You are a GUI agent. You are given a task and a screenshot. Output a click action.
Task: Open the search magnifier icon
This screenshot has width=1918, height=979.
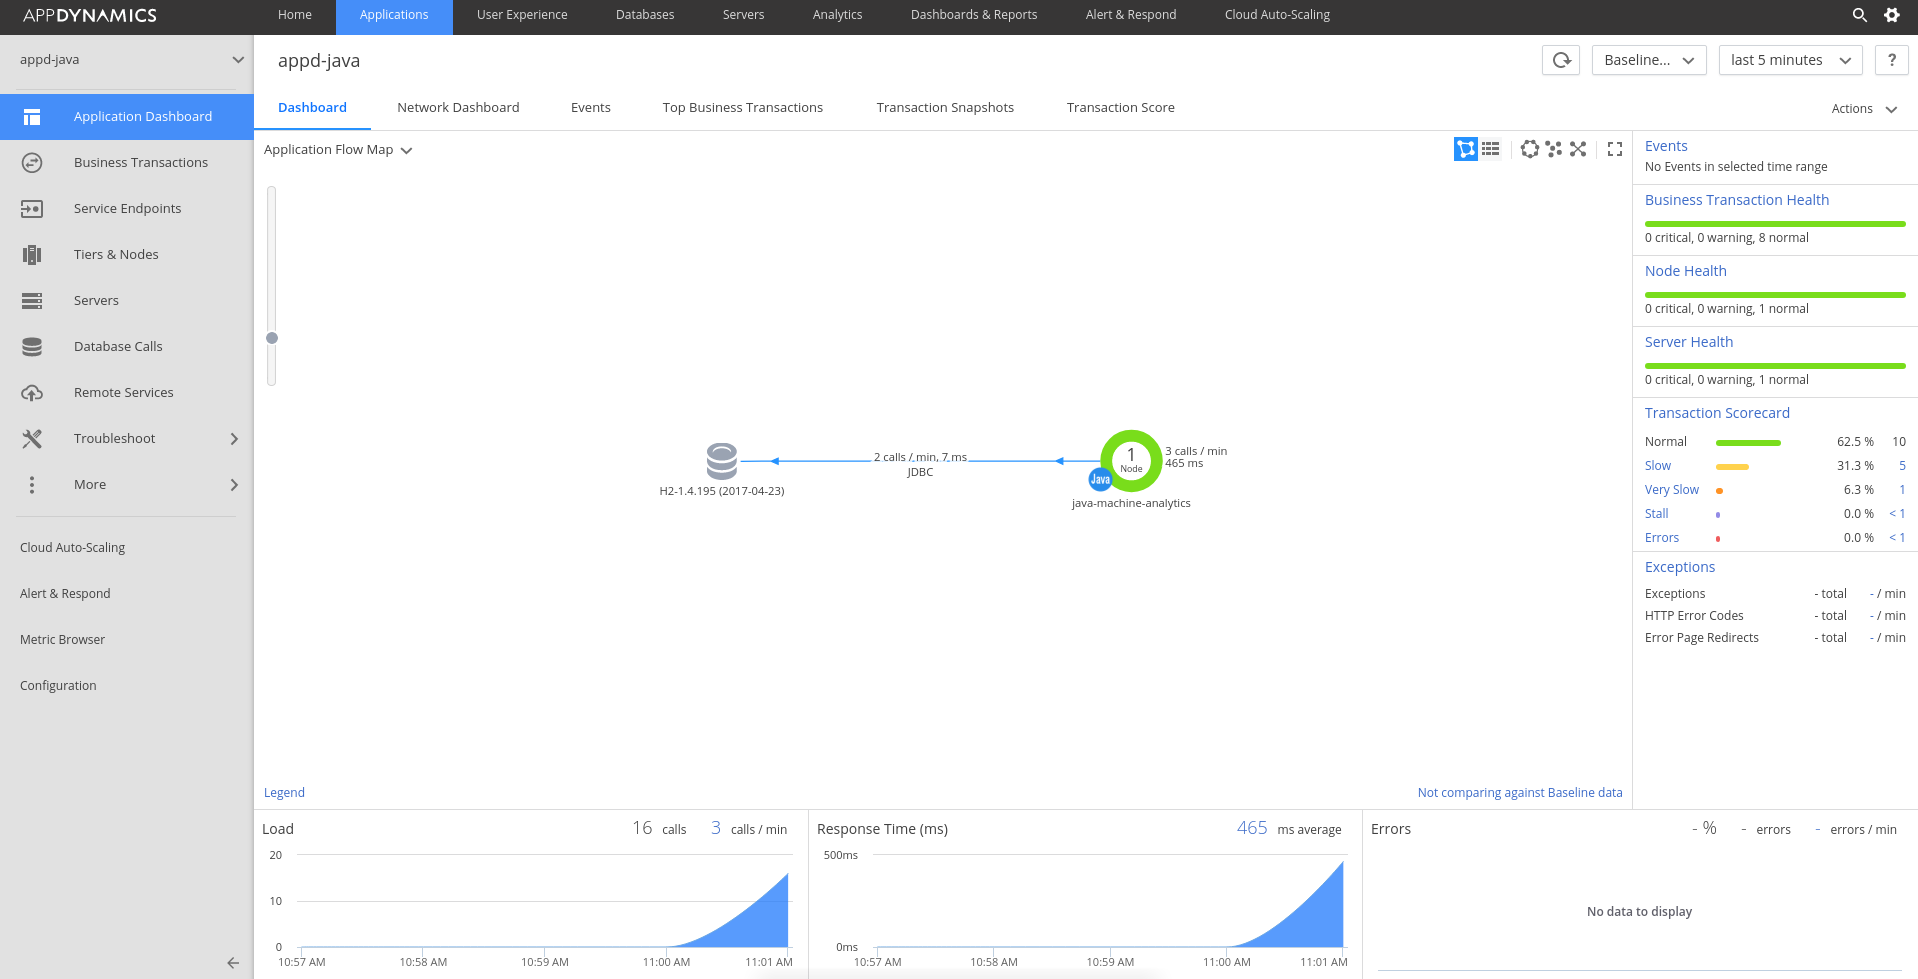[x=1859, y=15]
